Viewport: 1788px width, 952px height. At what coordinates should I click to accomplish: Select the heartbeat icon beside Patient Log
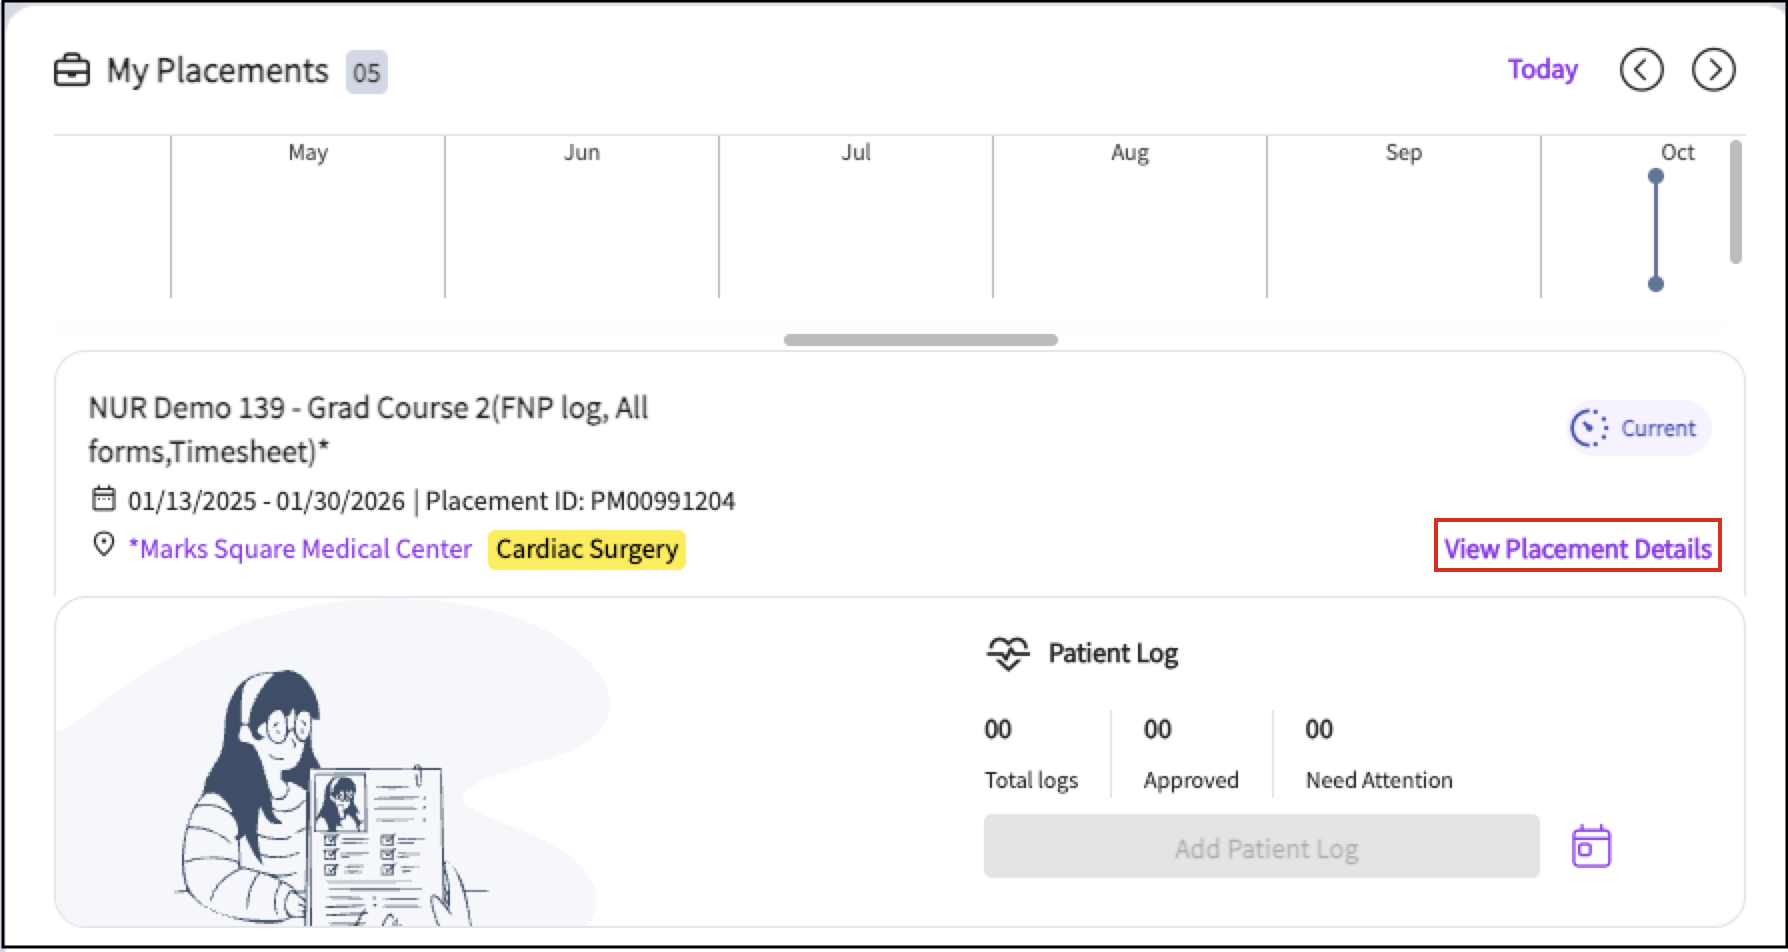[1010, 651]
